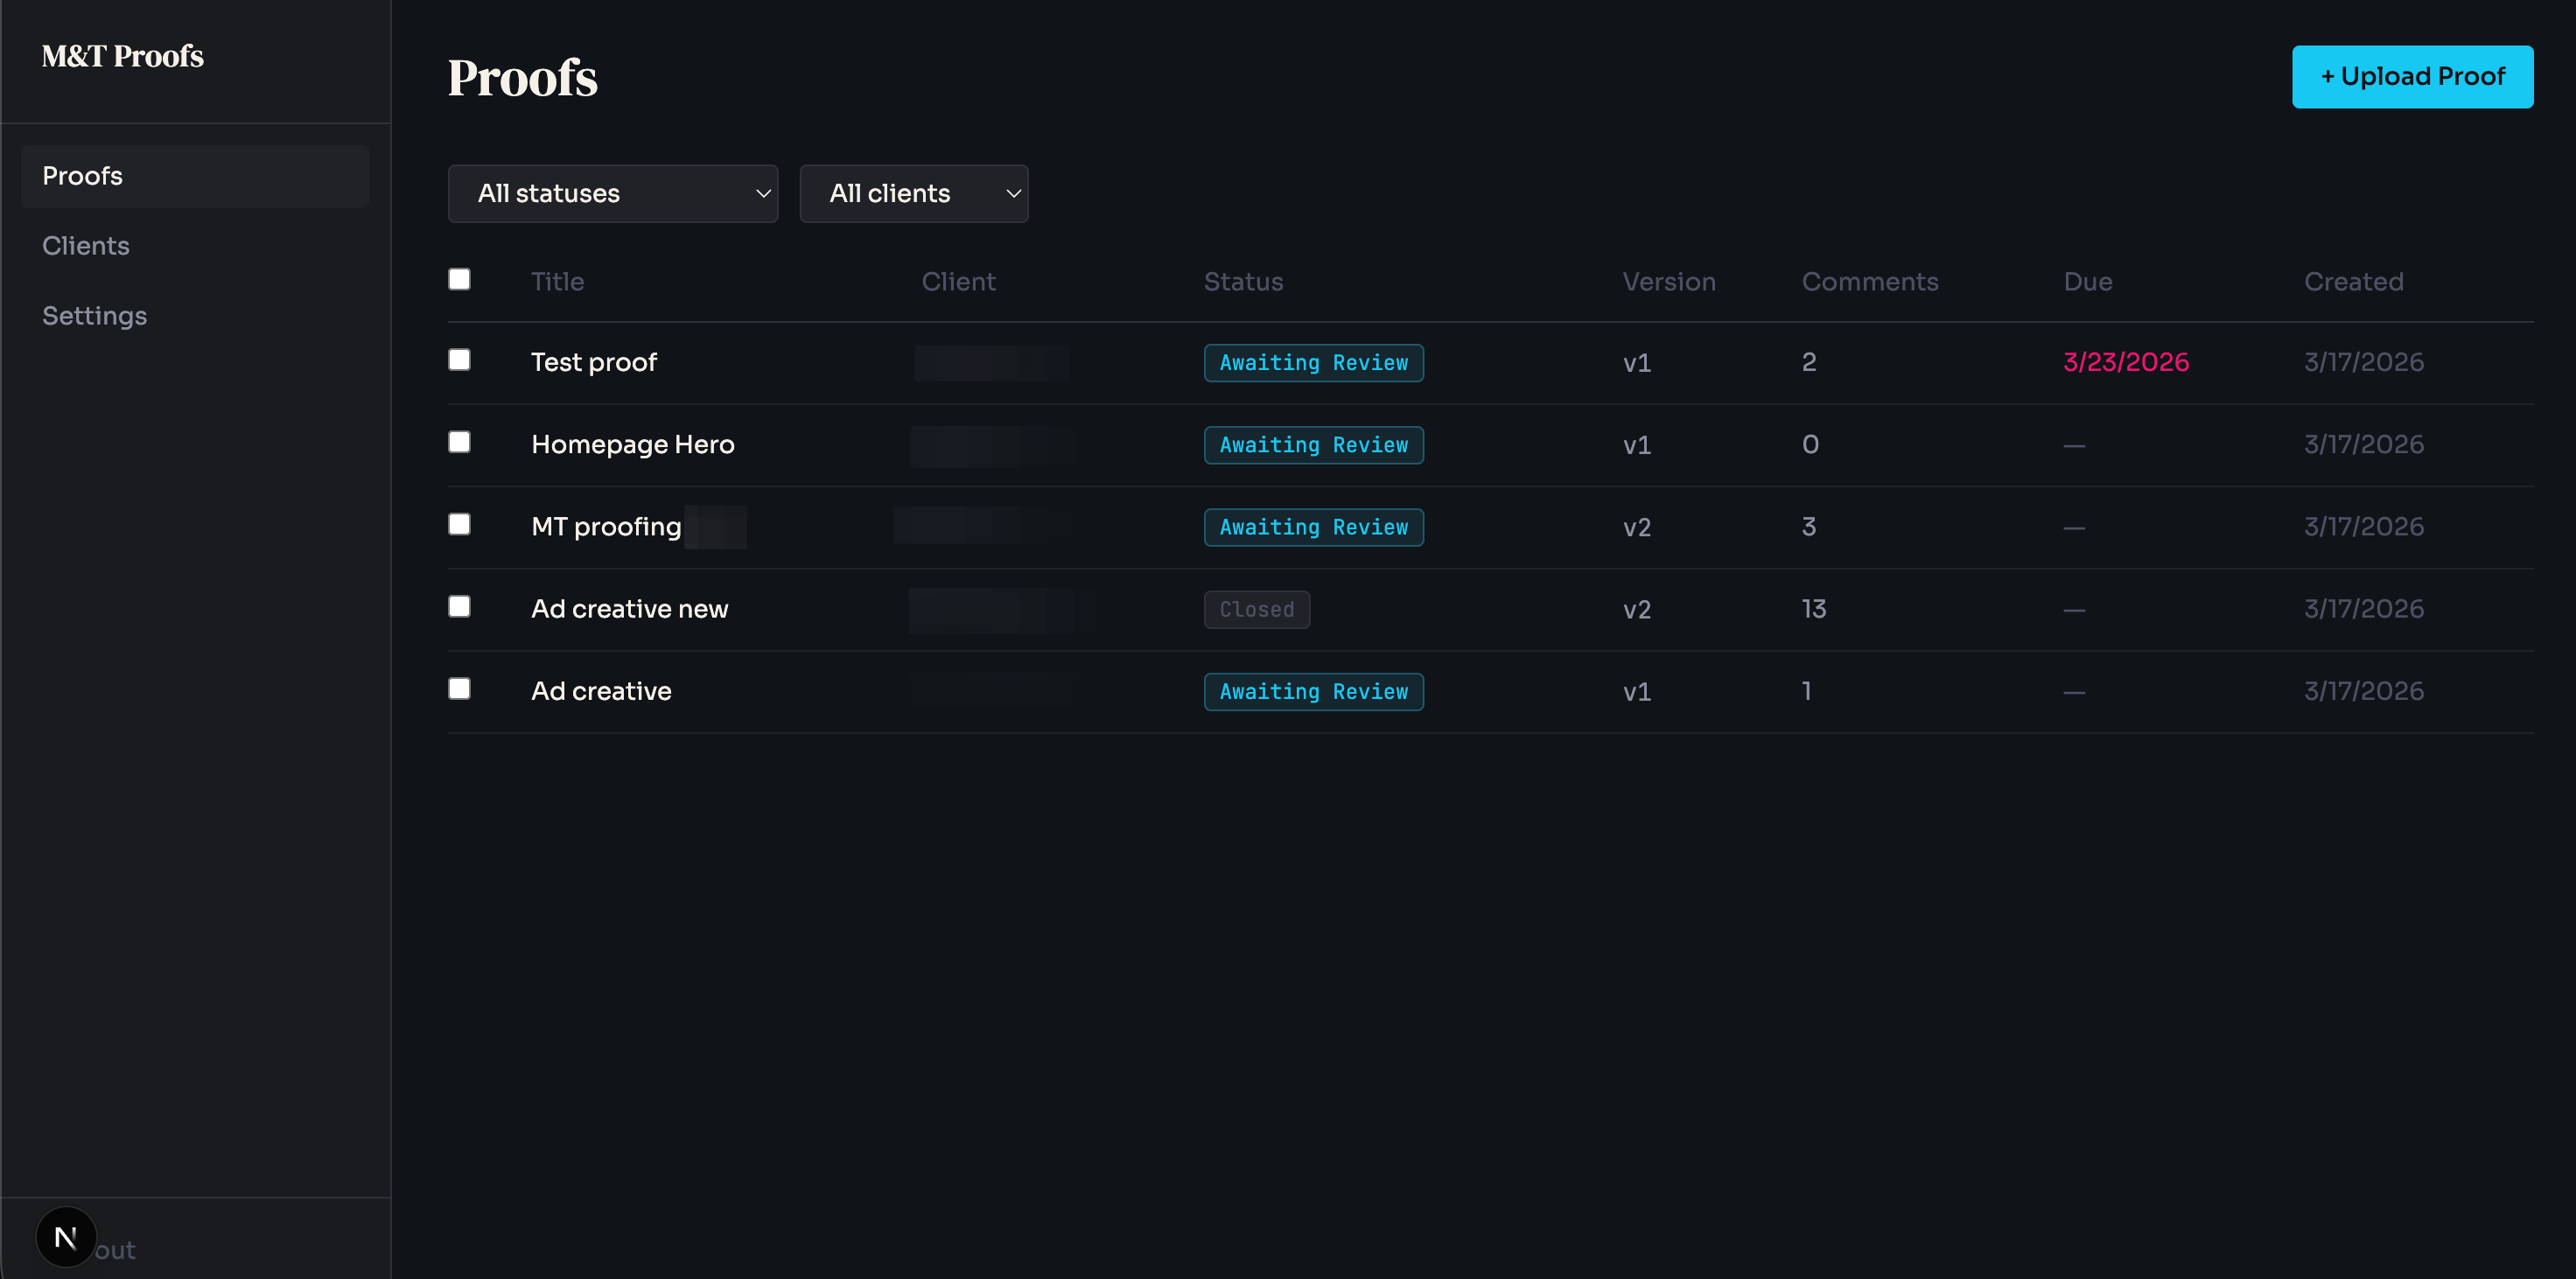Click Awaiting Review badge for Test proof
Screen dimensions: 2576x1279
(1314, 363)
